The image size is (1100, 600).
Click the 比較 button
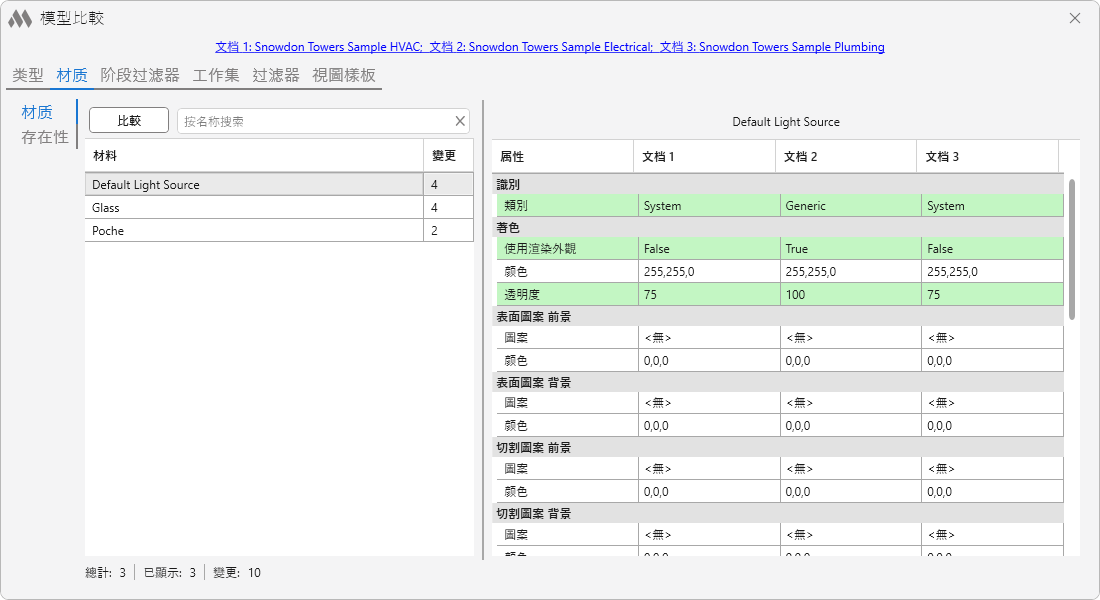pyautogui.click(x=129, y=120)
